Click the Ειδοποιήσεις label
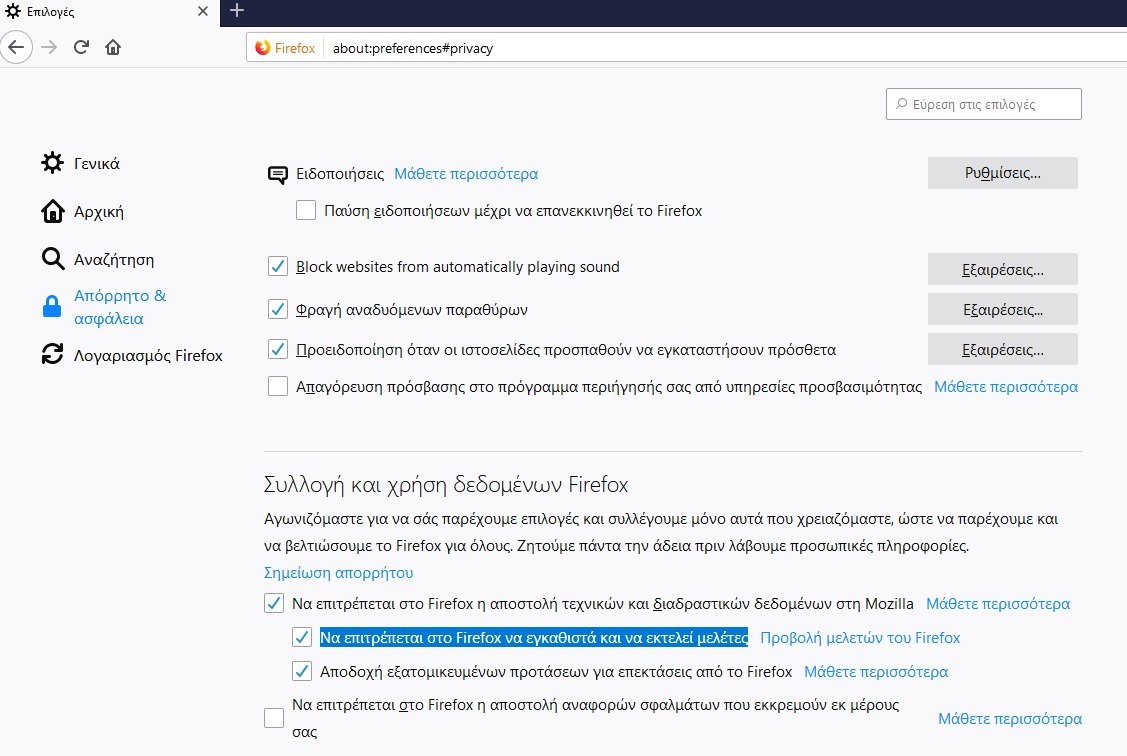 tap(340, 174)
